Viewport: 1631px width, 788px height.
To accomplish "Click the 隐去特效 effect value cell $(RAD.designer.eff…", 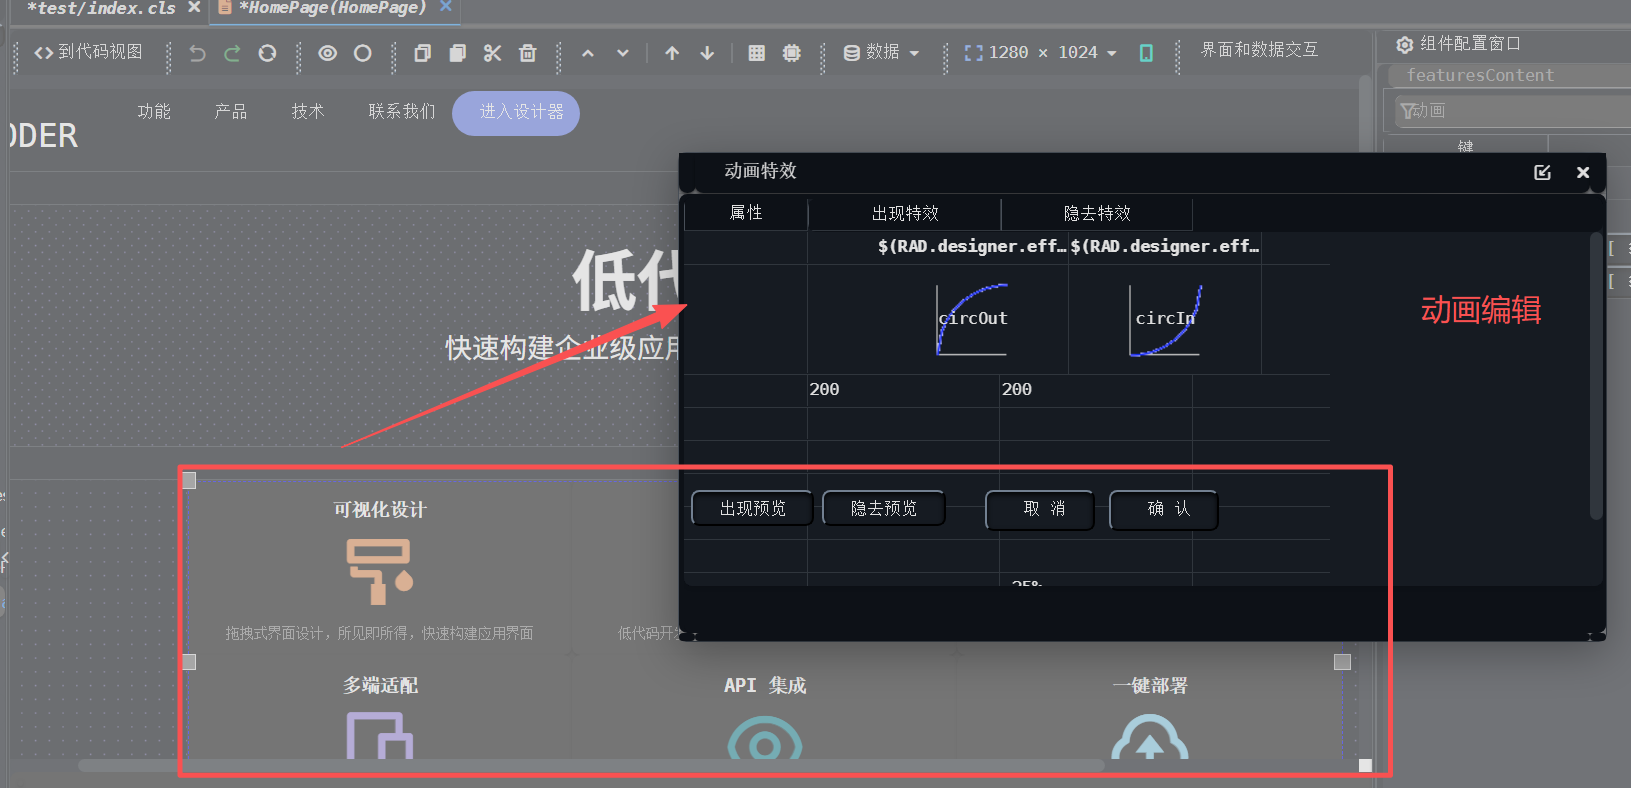I will pos(1164,246).
